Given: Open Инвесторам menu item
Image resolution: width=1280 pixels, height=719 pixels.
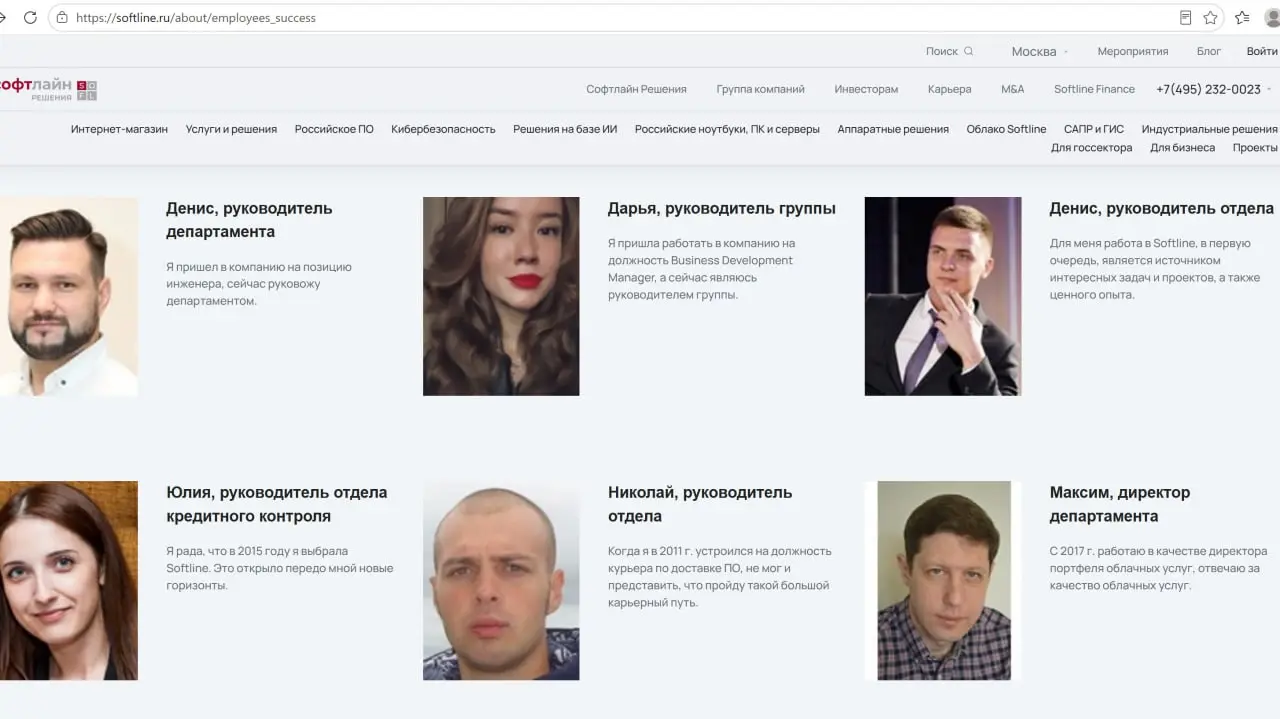Looking at the screenshot, I should point(866,89).
